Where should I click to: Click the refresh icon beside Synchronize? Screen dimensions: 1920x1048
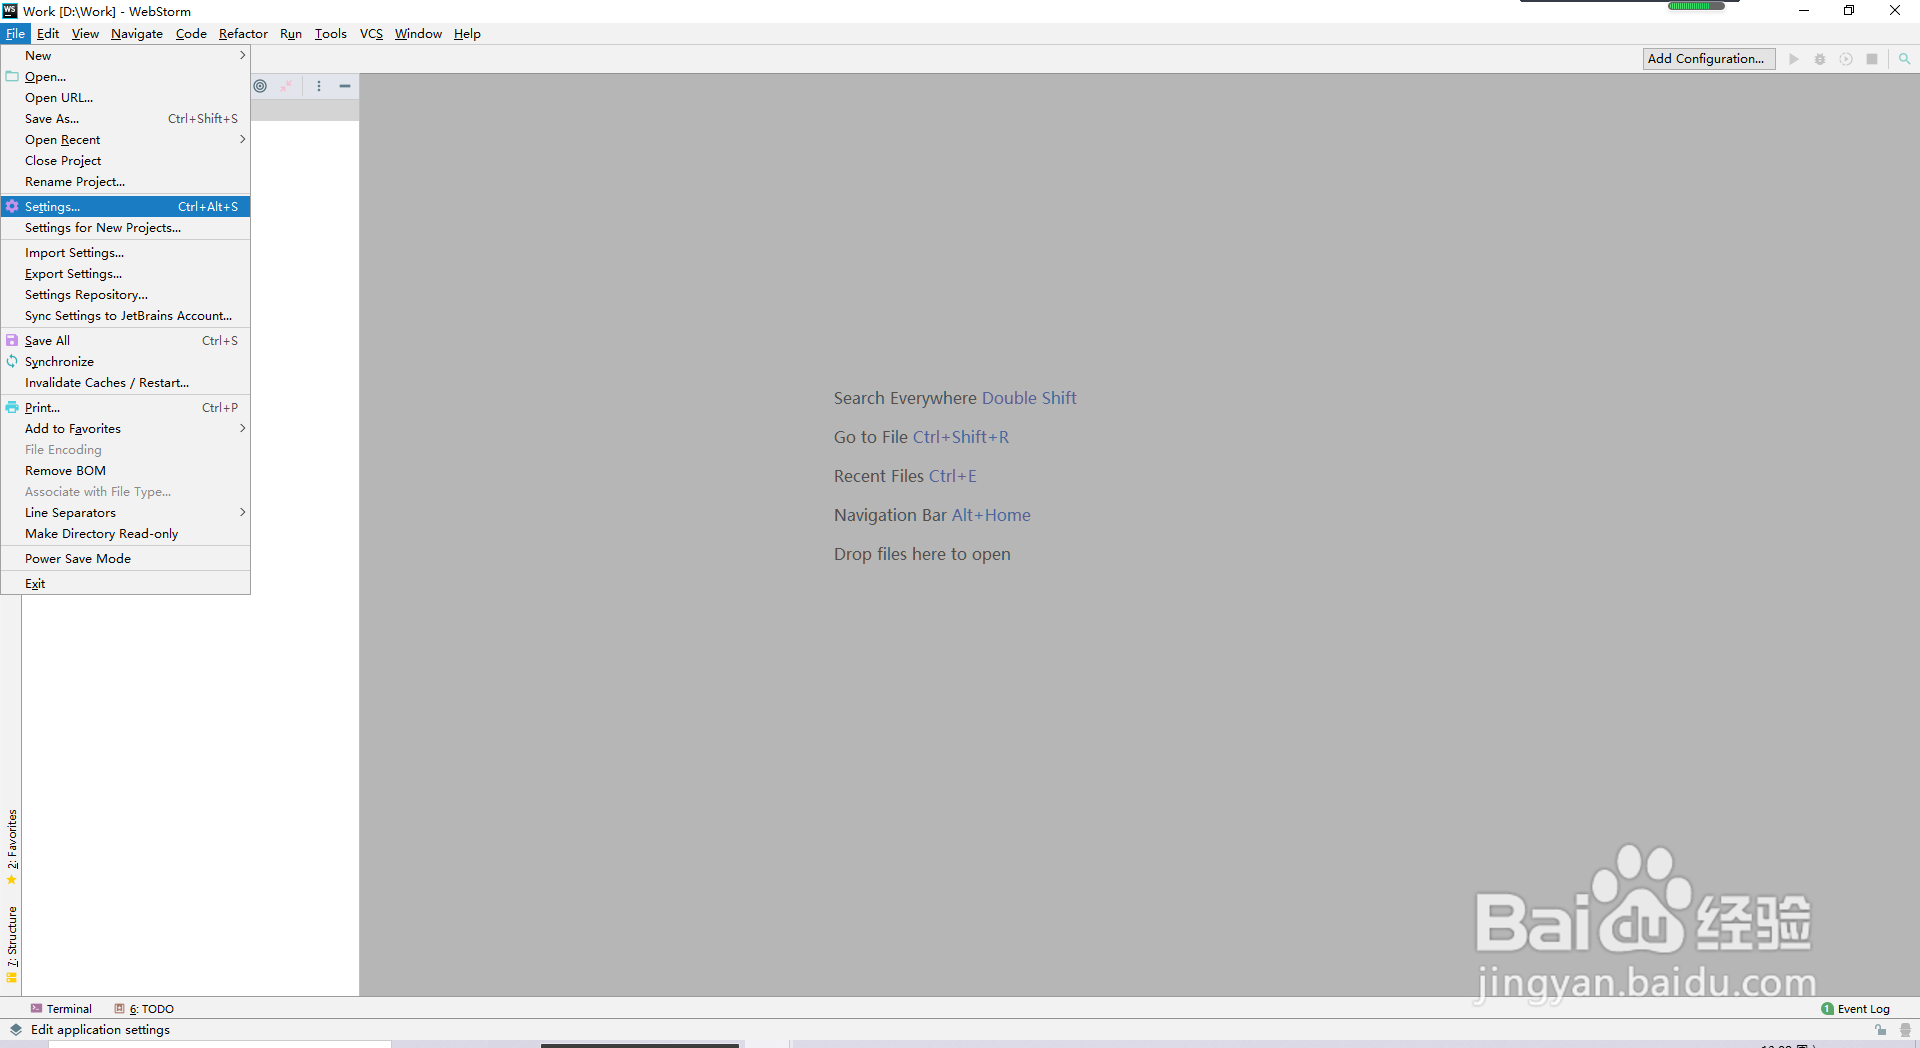click(x=12, y=362)
